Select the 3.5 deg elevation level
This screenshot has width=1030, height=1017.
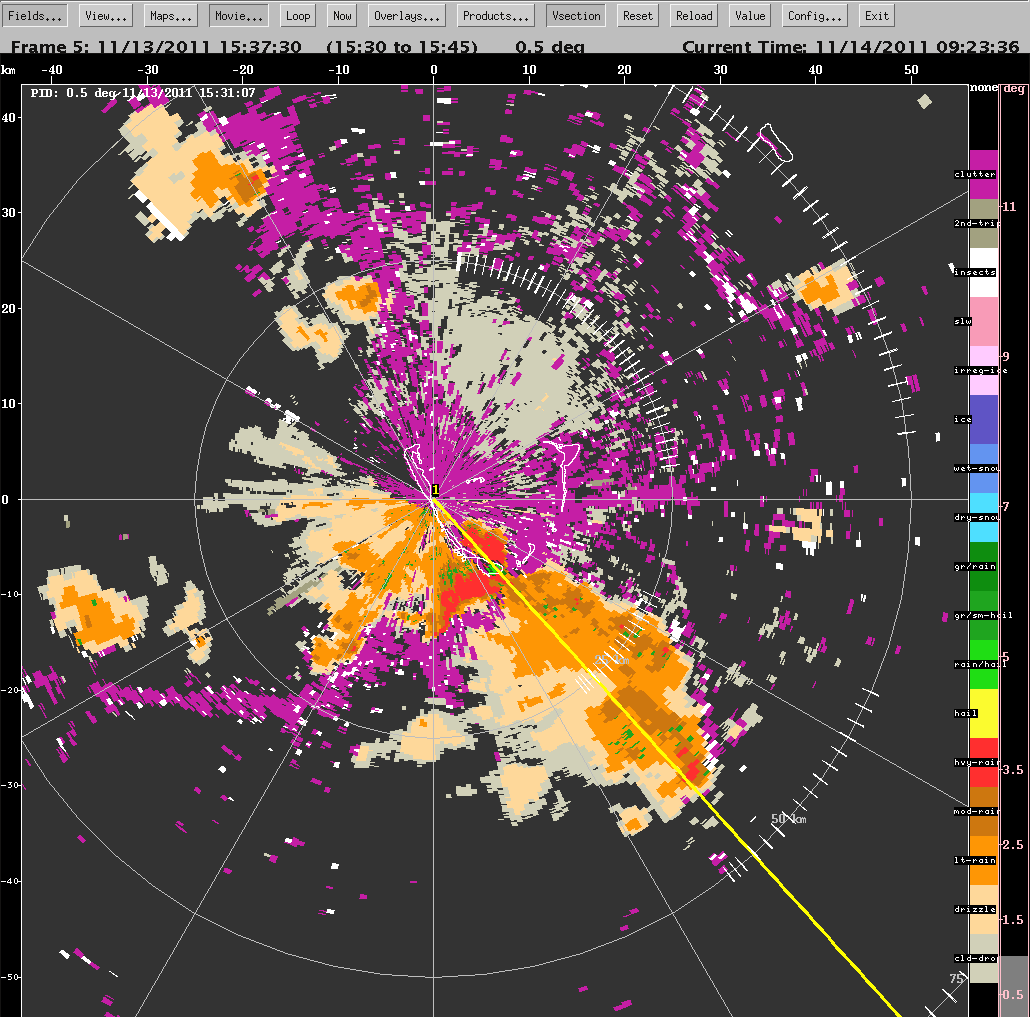point(1013,770)
